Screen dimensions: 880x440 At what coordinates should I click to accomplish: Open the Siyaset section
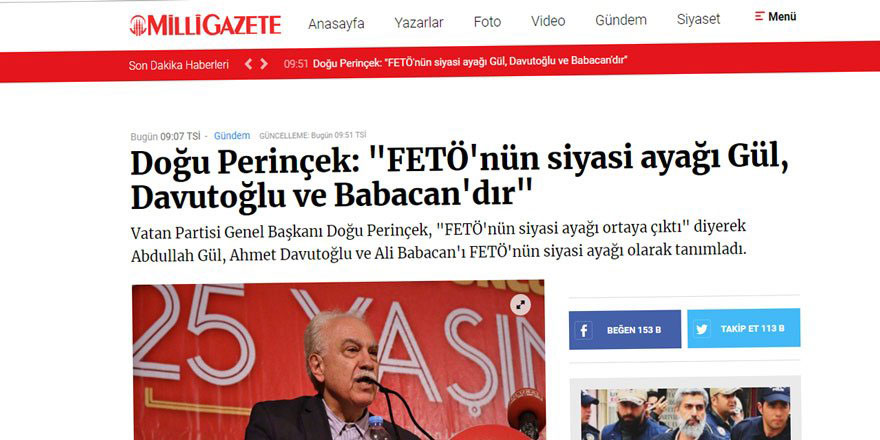[x=698, y=19]
